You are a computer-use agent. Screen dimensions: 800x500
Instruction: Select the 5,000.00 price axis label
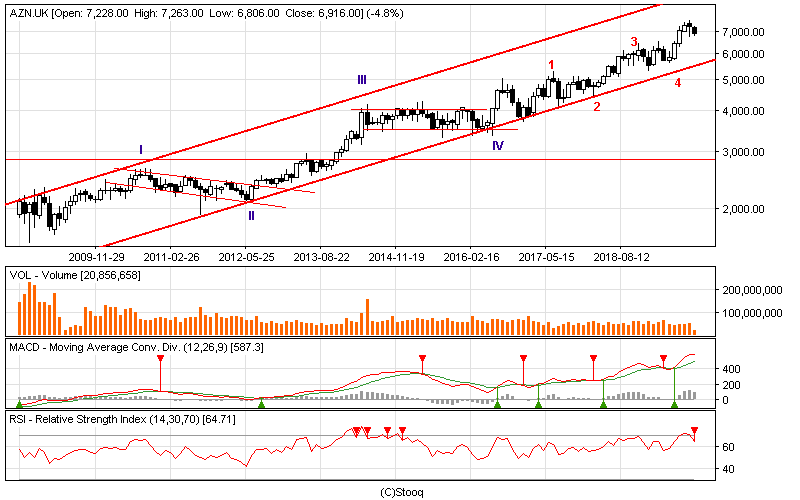click(x=743, y=80)
